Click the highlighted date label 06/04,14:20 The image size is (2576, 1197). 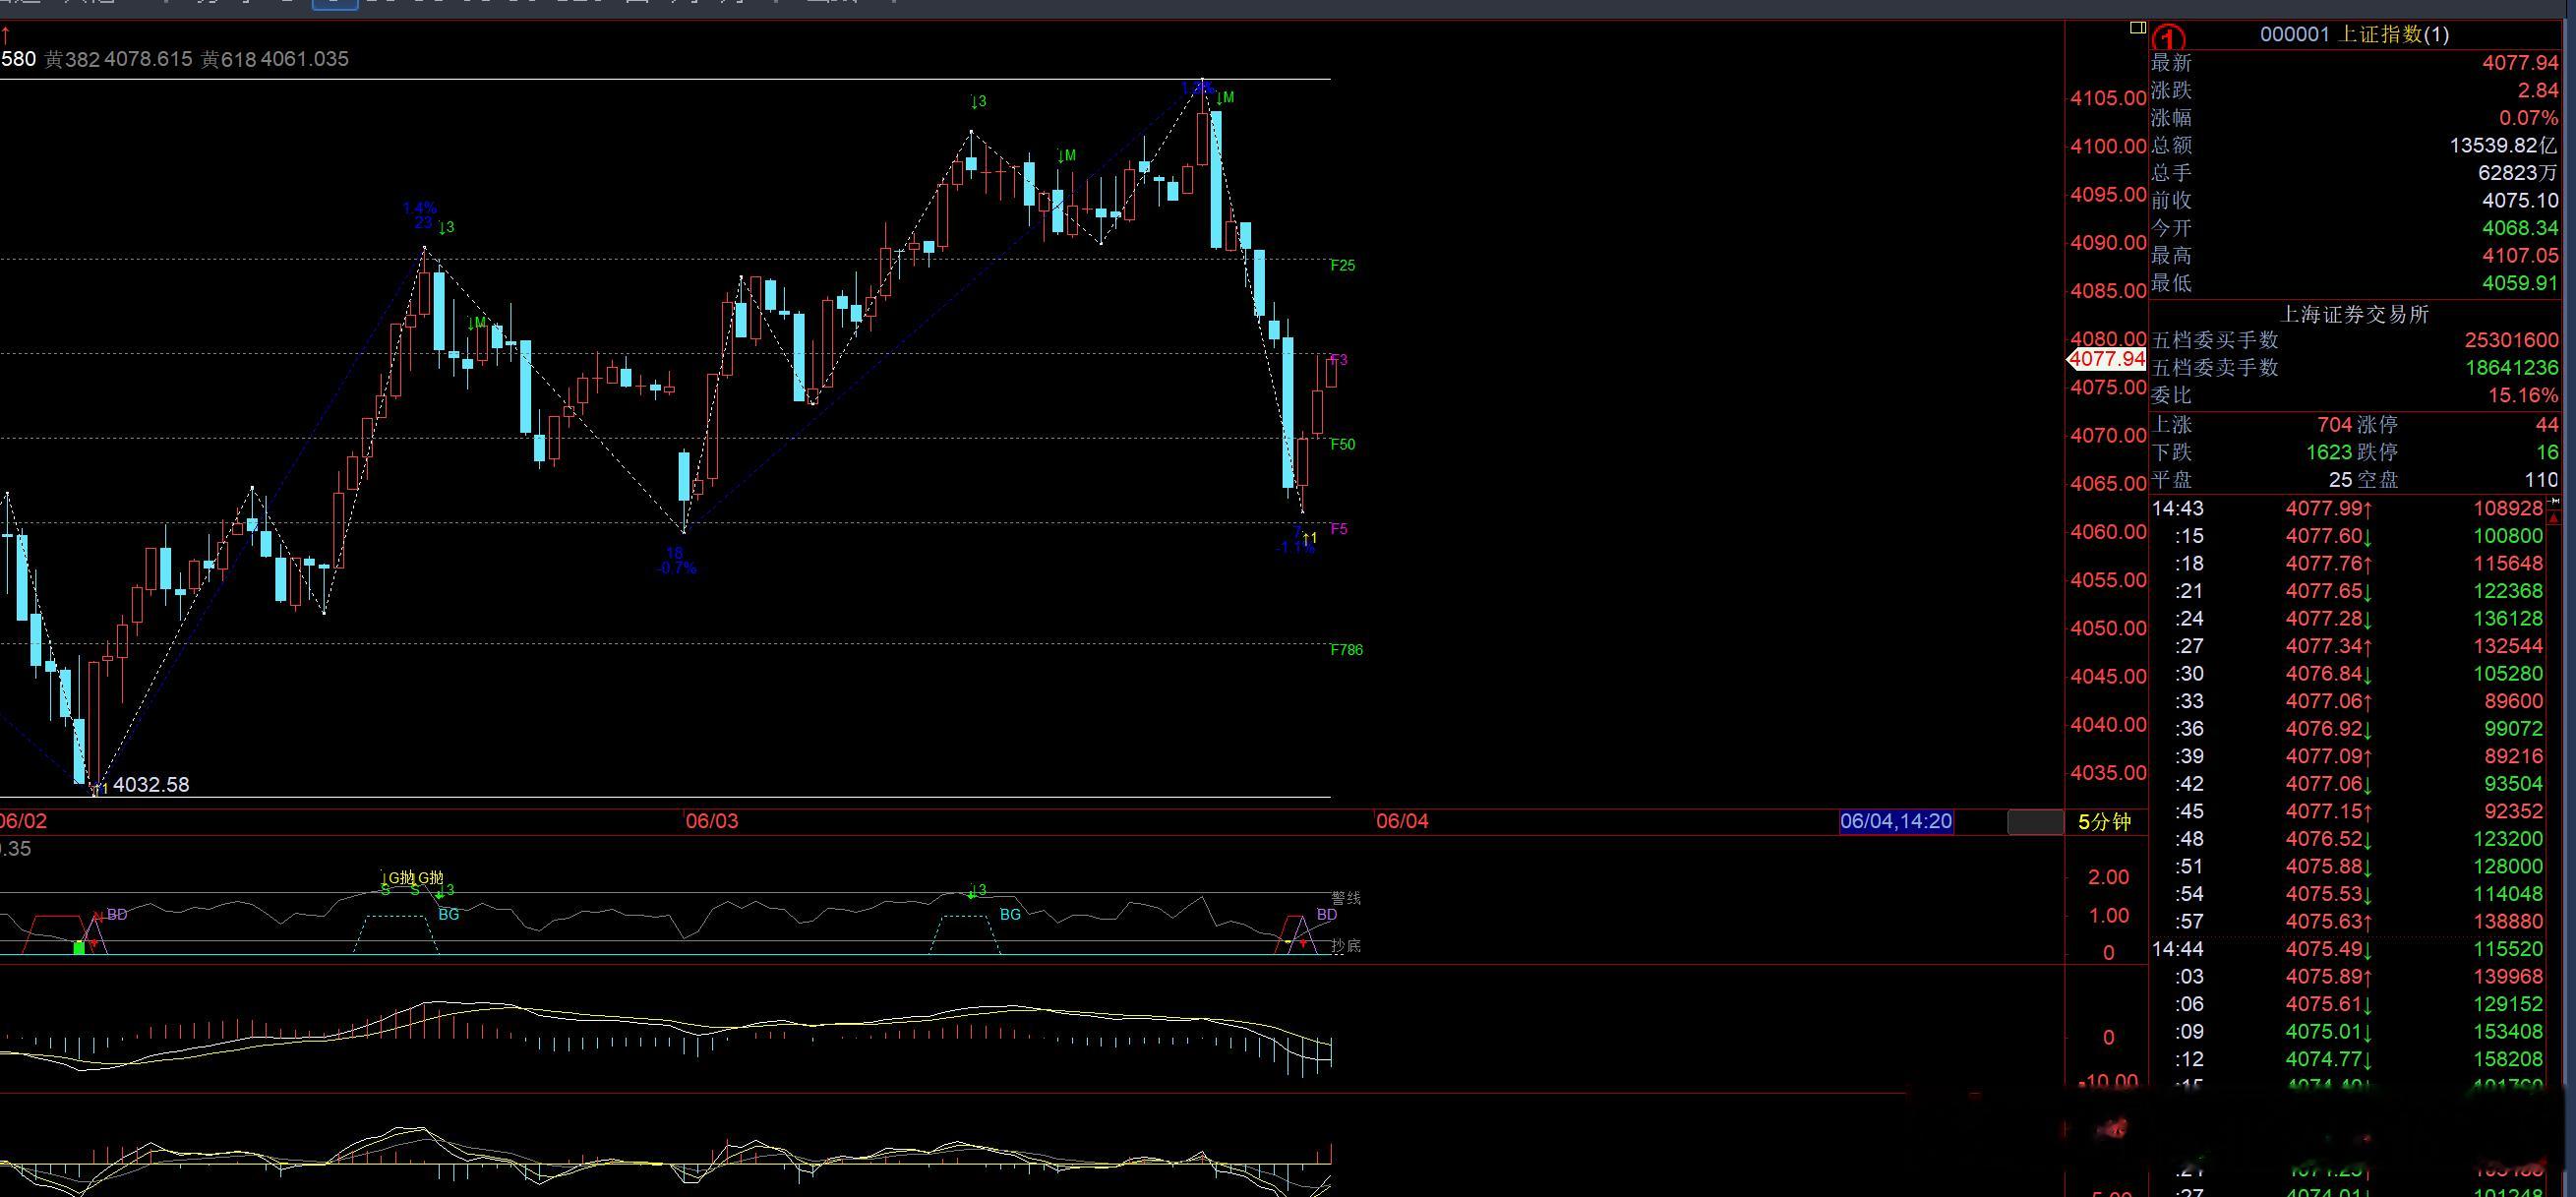click(1896, 822)
